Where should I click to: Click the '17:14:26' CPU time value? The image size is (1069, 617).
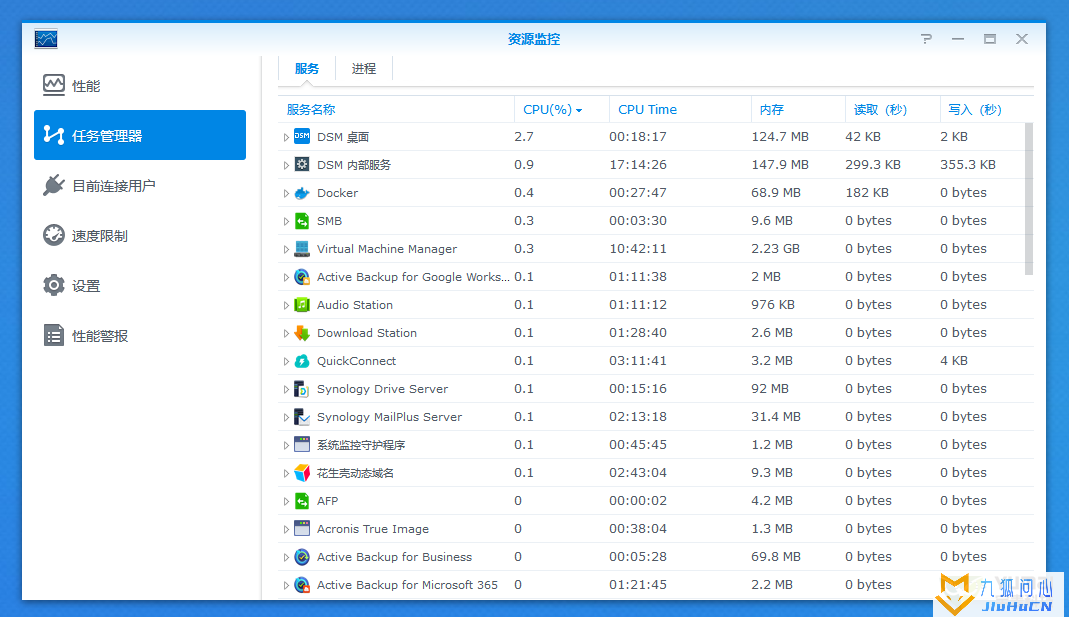click(638, 164)
